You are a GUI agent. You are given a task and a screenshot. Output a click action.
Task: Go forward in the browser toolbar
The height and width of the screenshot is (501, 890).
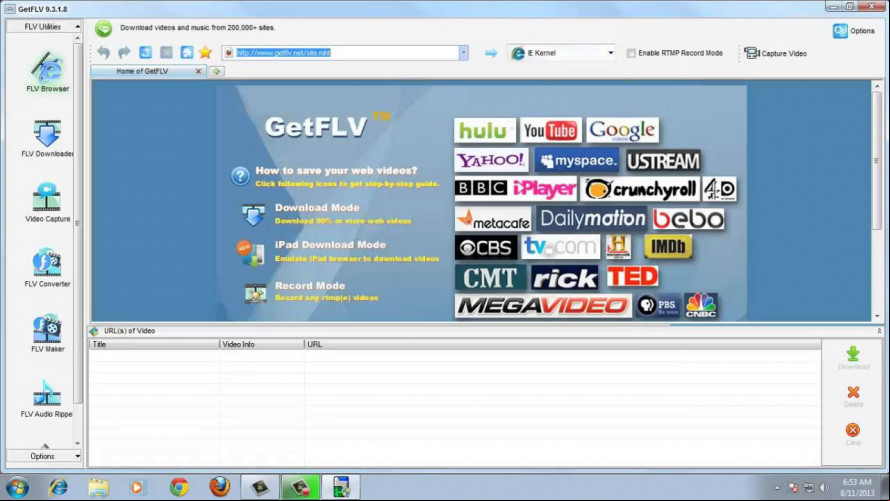click(x=124, y=53)
